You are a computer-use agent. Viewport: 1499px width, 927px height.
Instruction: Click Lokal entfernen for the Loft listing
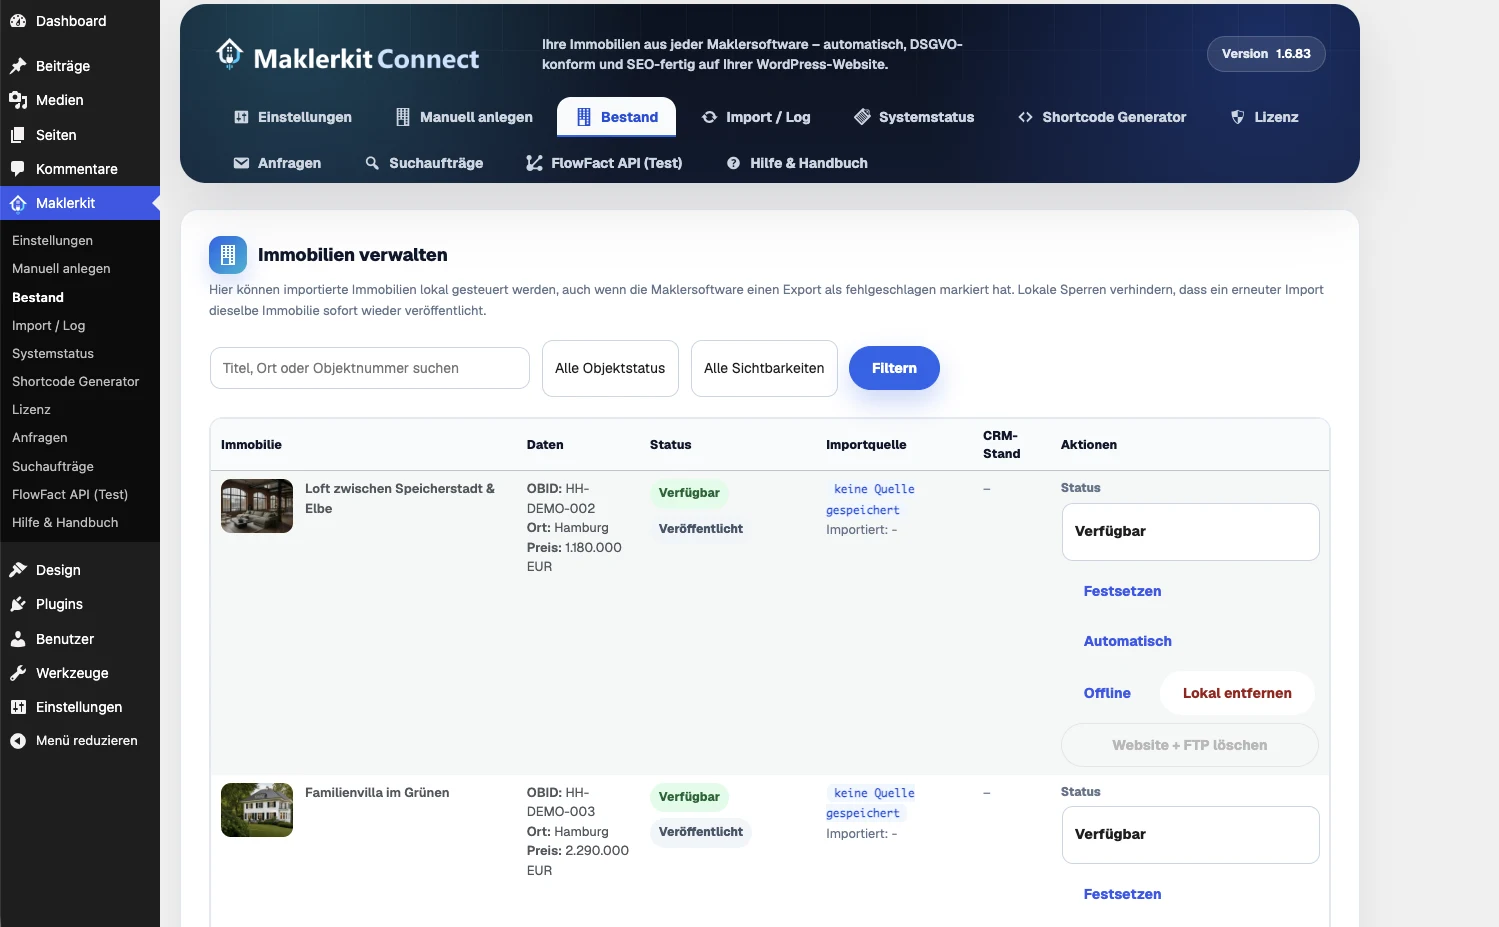1237,693
